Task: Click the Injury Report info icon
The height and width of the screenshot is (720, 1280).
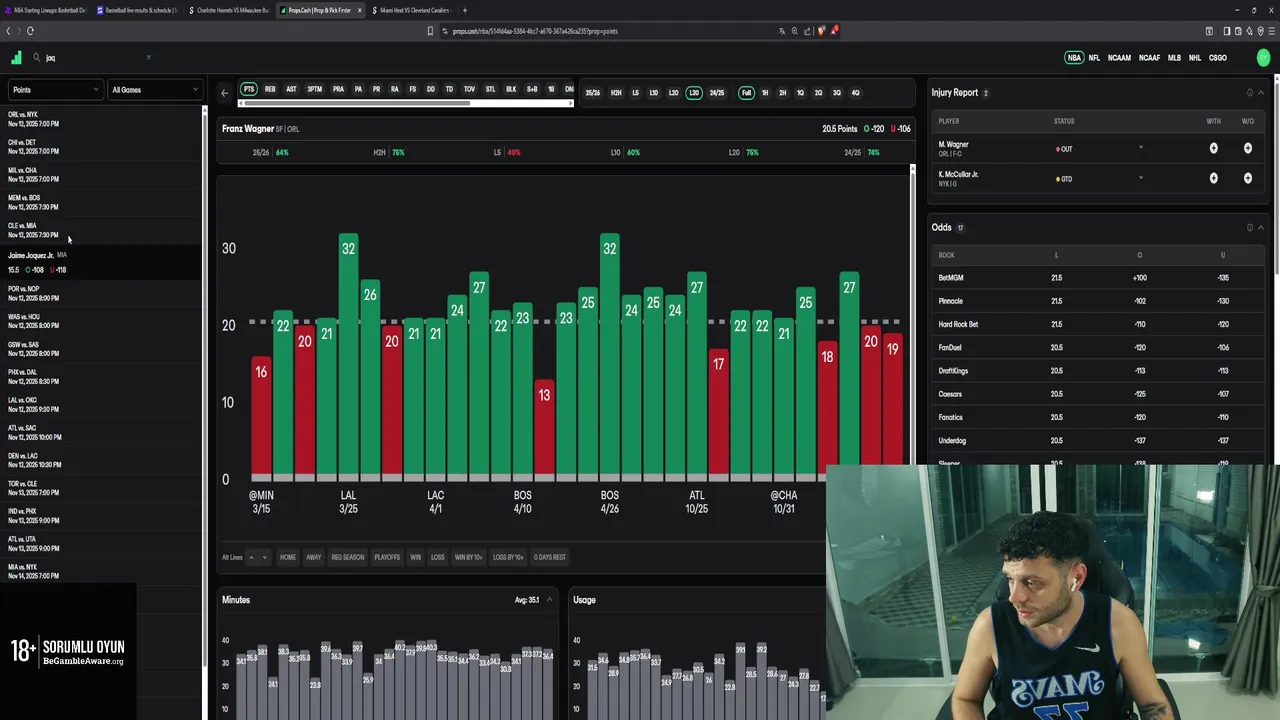Action: click(1249, 93)
